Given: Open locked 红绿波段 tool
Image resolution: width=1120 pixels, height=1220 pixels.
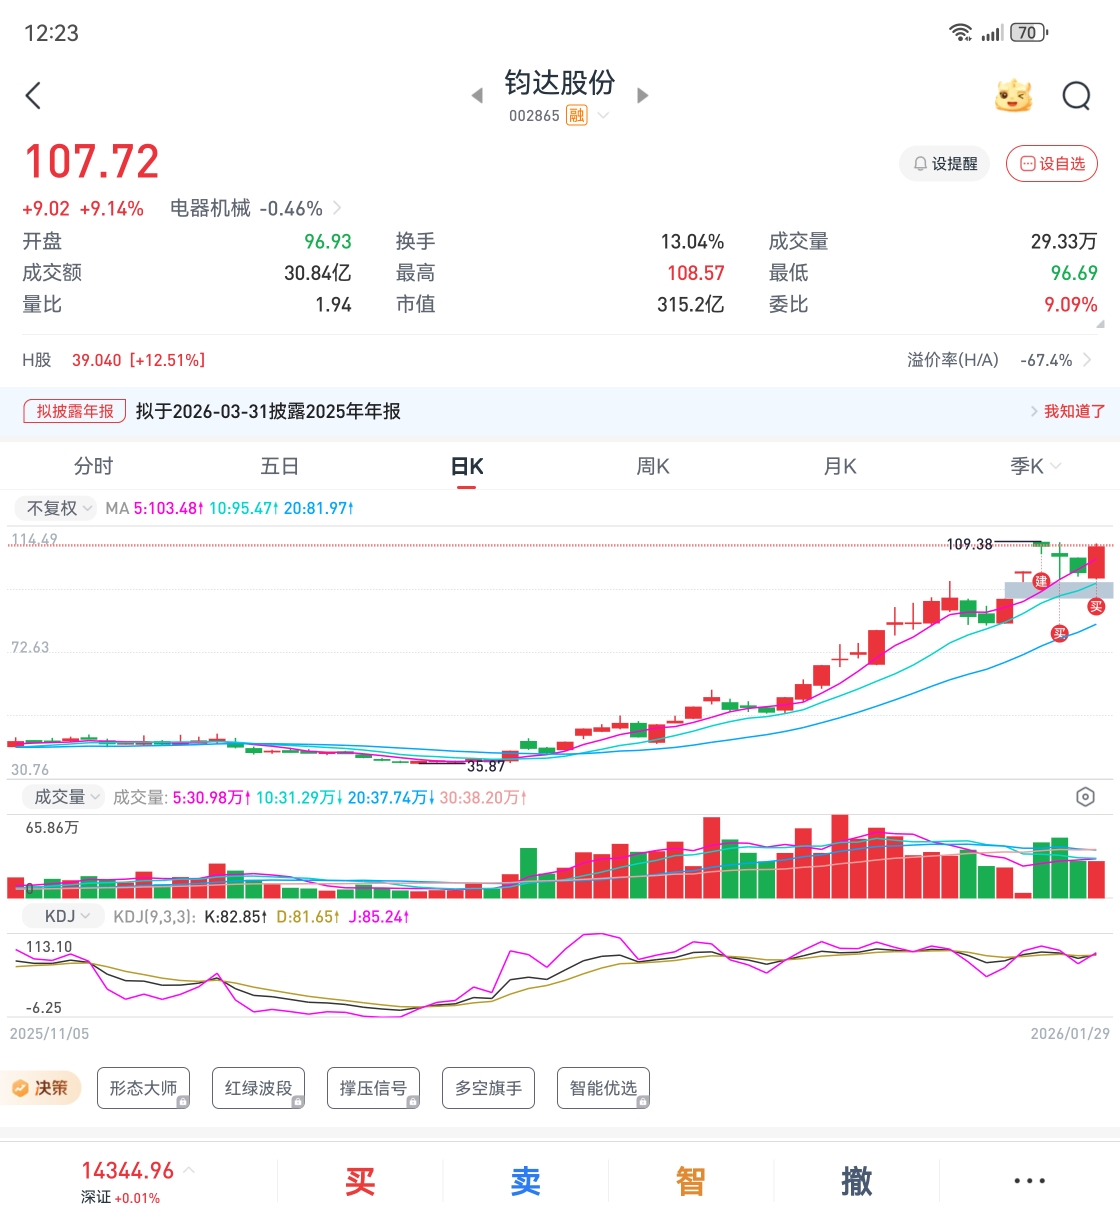Looking at the screenshot, I should (x=258, y=1088).
